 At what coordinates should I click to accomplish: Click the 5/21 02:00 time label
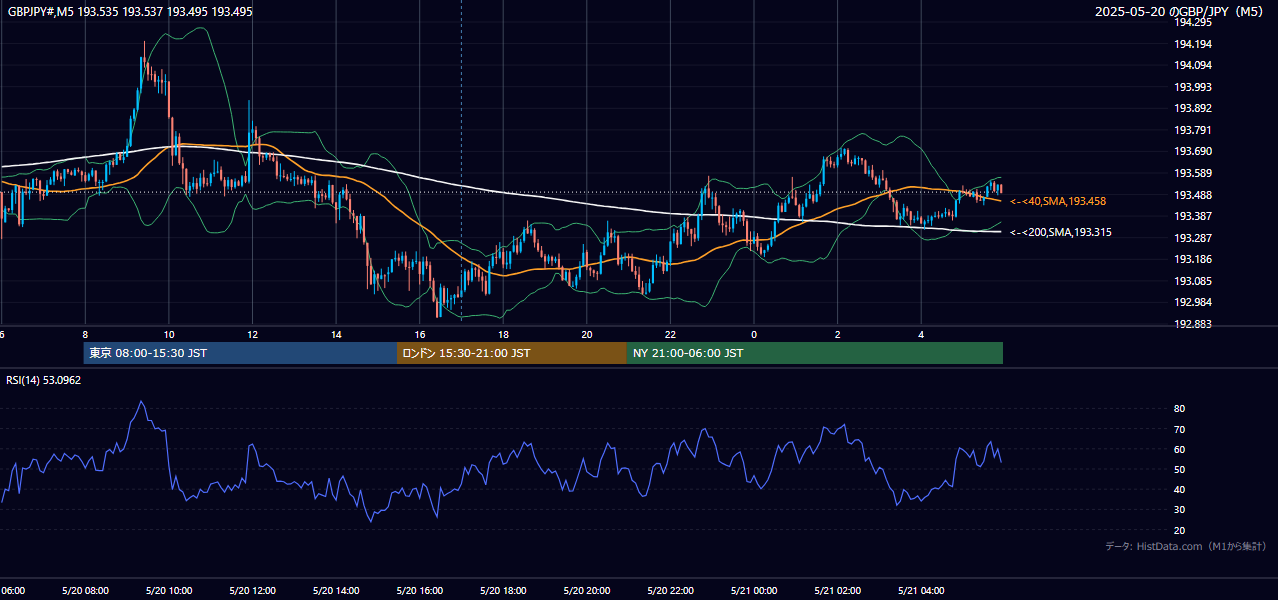[838, 590]
